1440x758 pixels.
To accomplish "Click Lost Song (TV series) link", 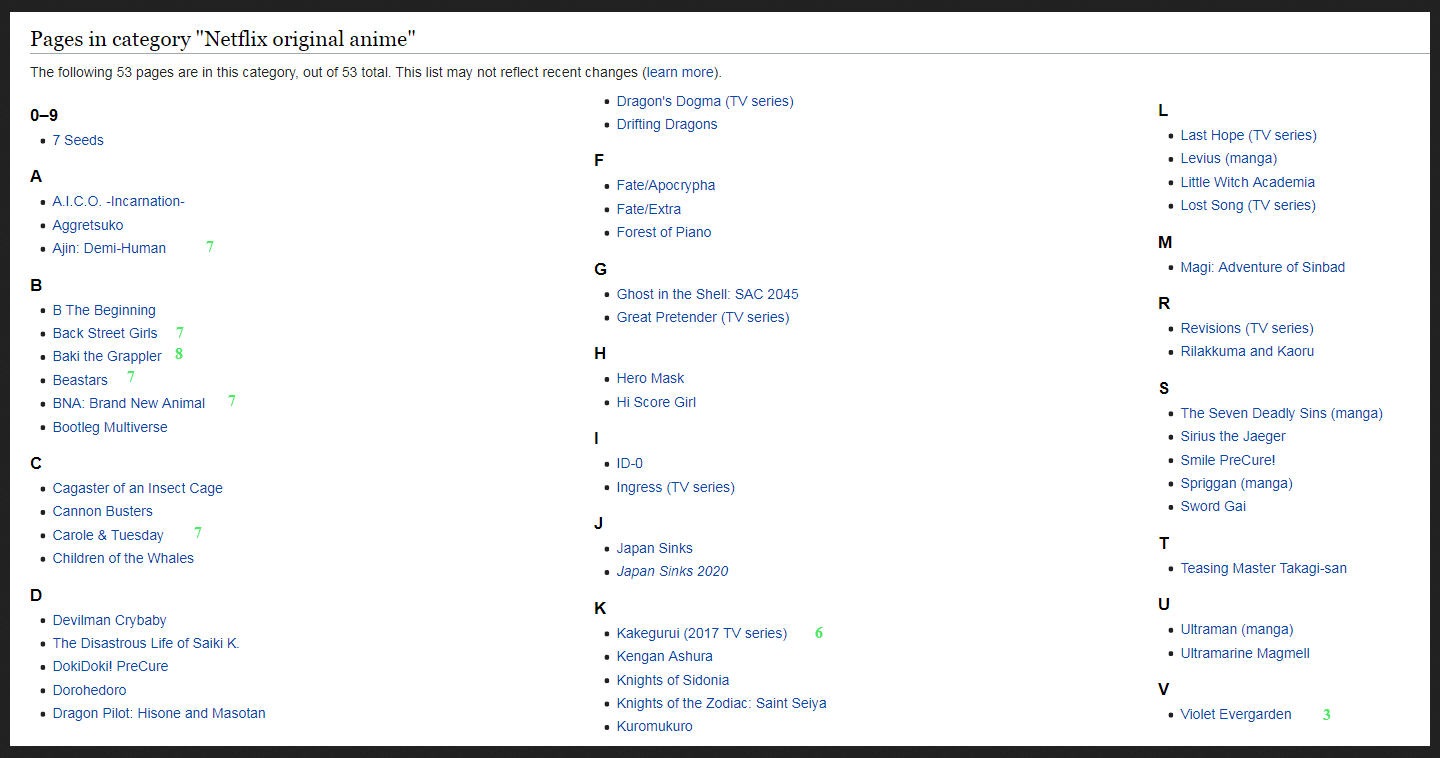I will pos(1248,205).
